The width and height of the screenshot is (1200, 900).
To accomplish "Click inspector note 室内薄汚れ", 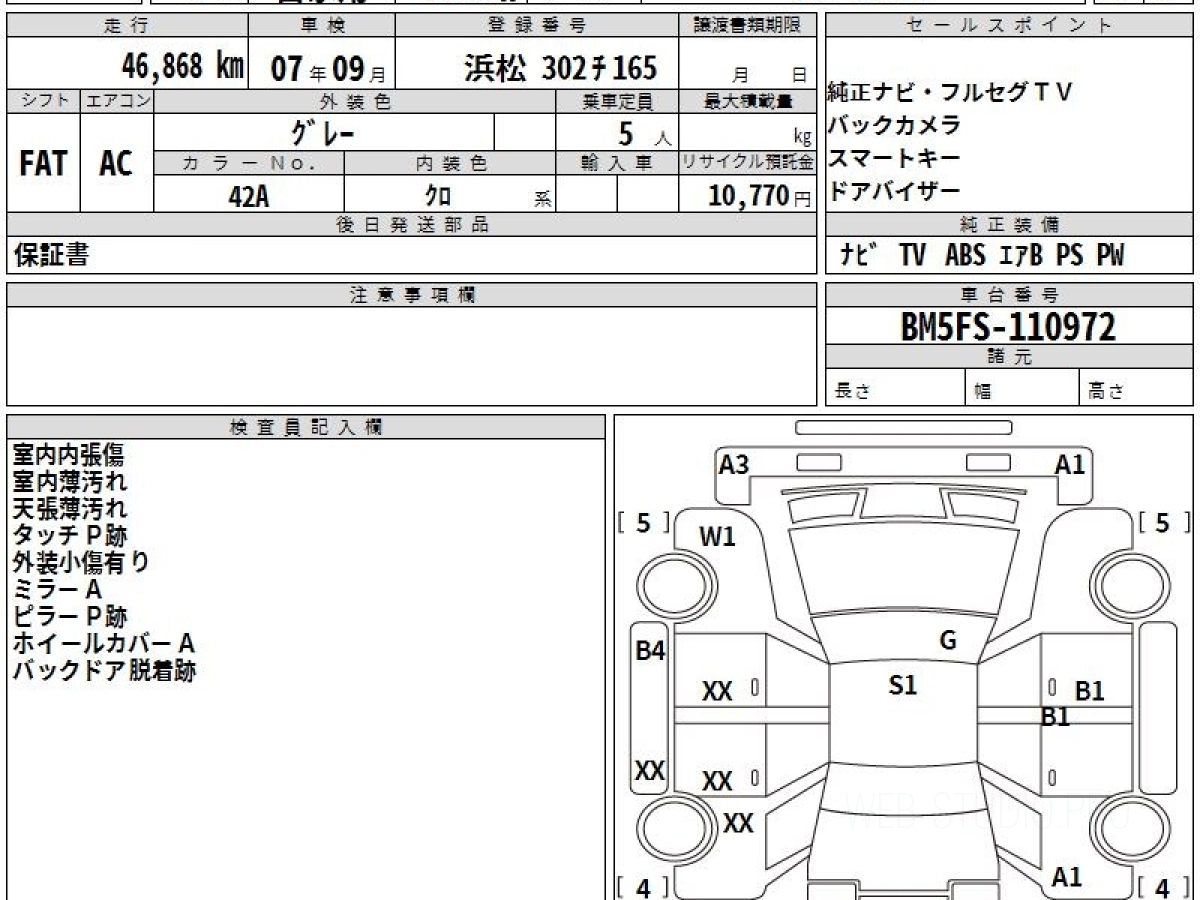I will (70, 482).
